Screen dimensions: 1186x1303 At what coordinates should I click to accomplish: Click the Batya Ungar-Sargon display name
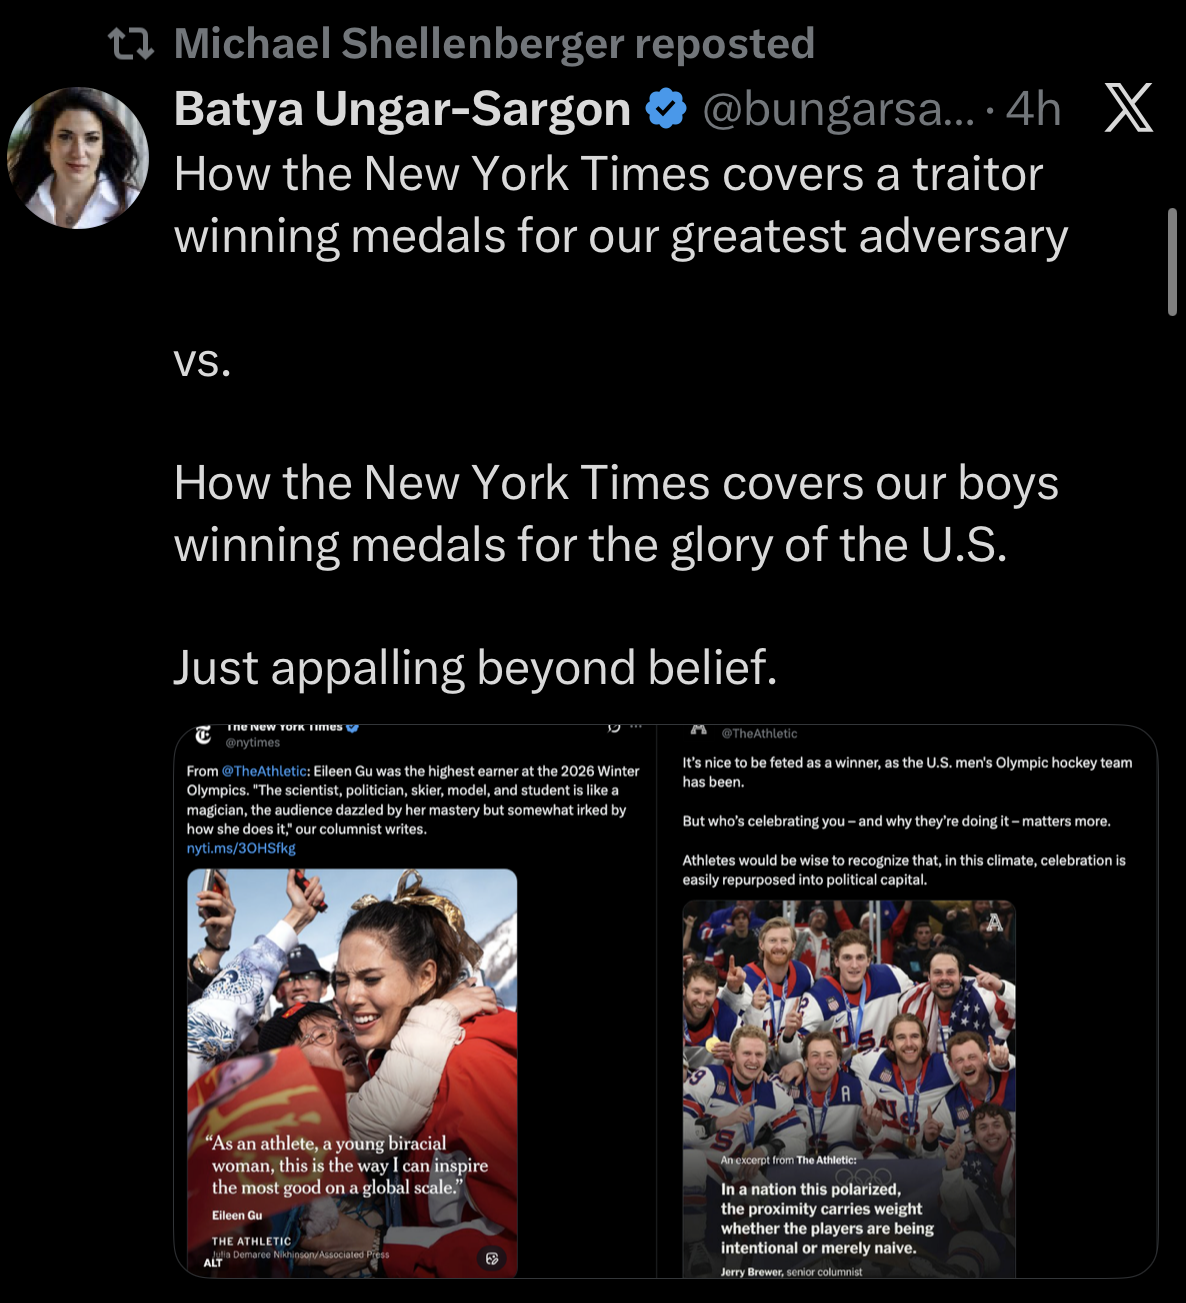click(x=402, y=108)
